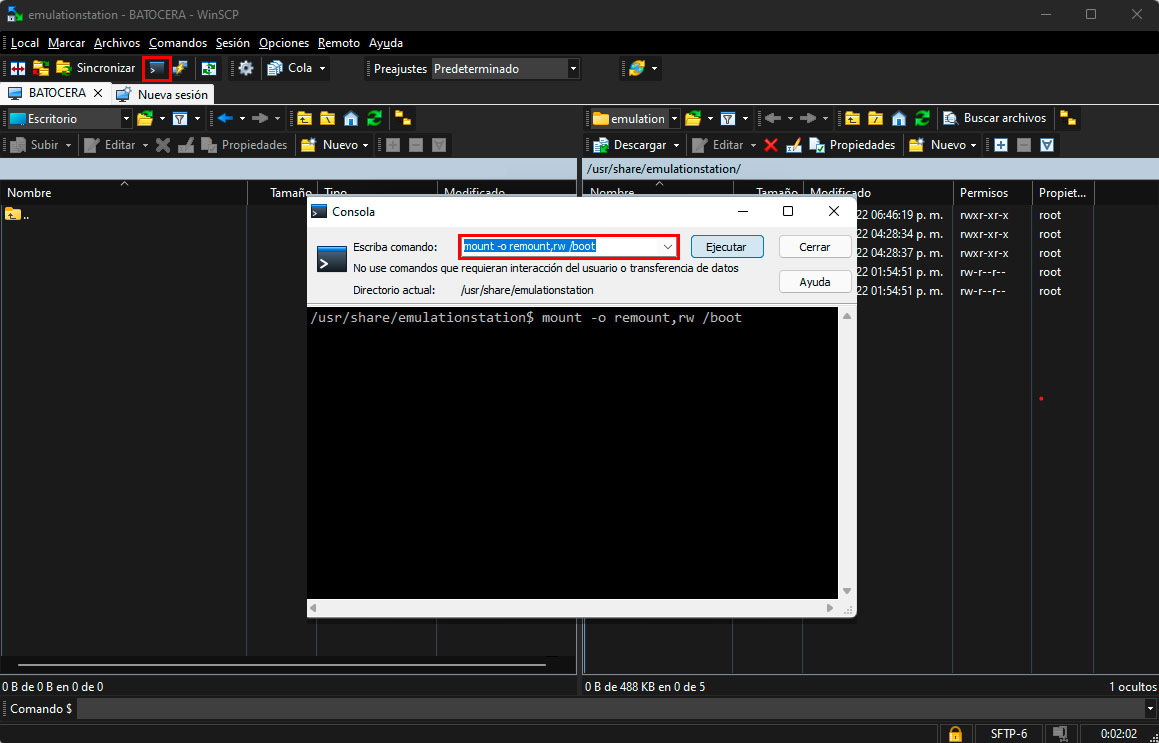
Task: Click Ayuda button in the Consola dialog
Action: click(815, 282)
